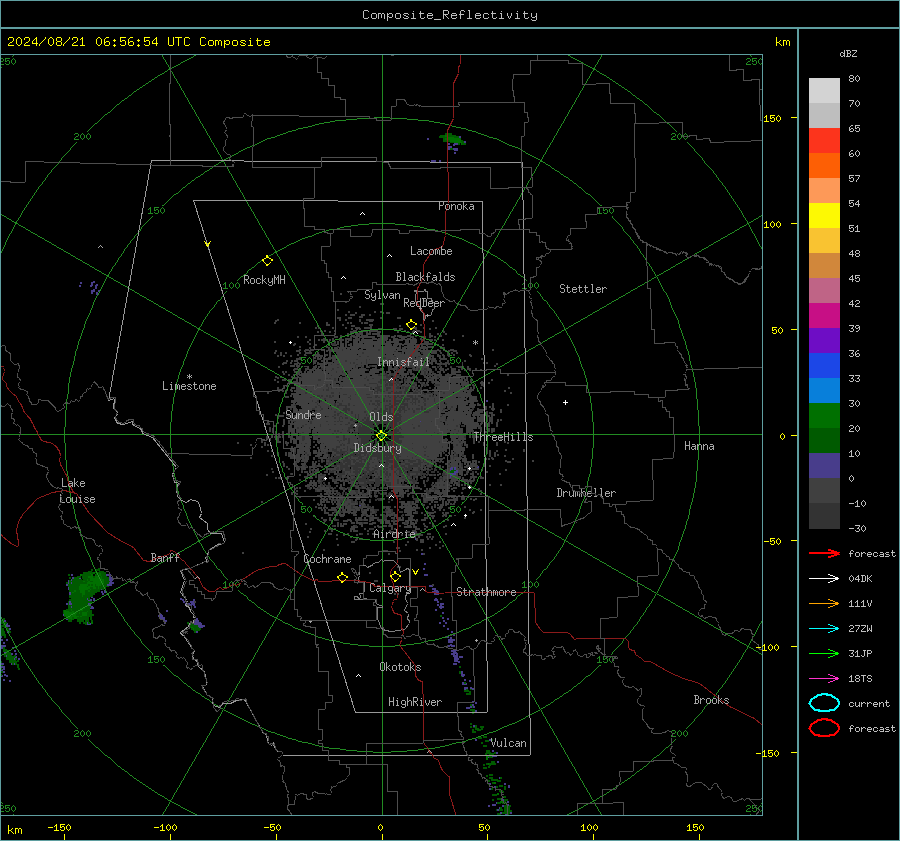Click the green 31JP arrow icon
This screenshot has width=900, height=841.
click(824, 653)
